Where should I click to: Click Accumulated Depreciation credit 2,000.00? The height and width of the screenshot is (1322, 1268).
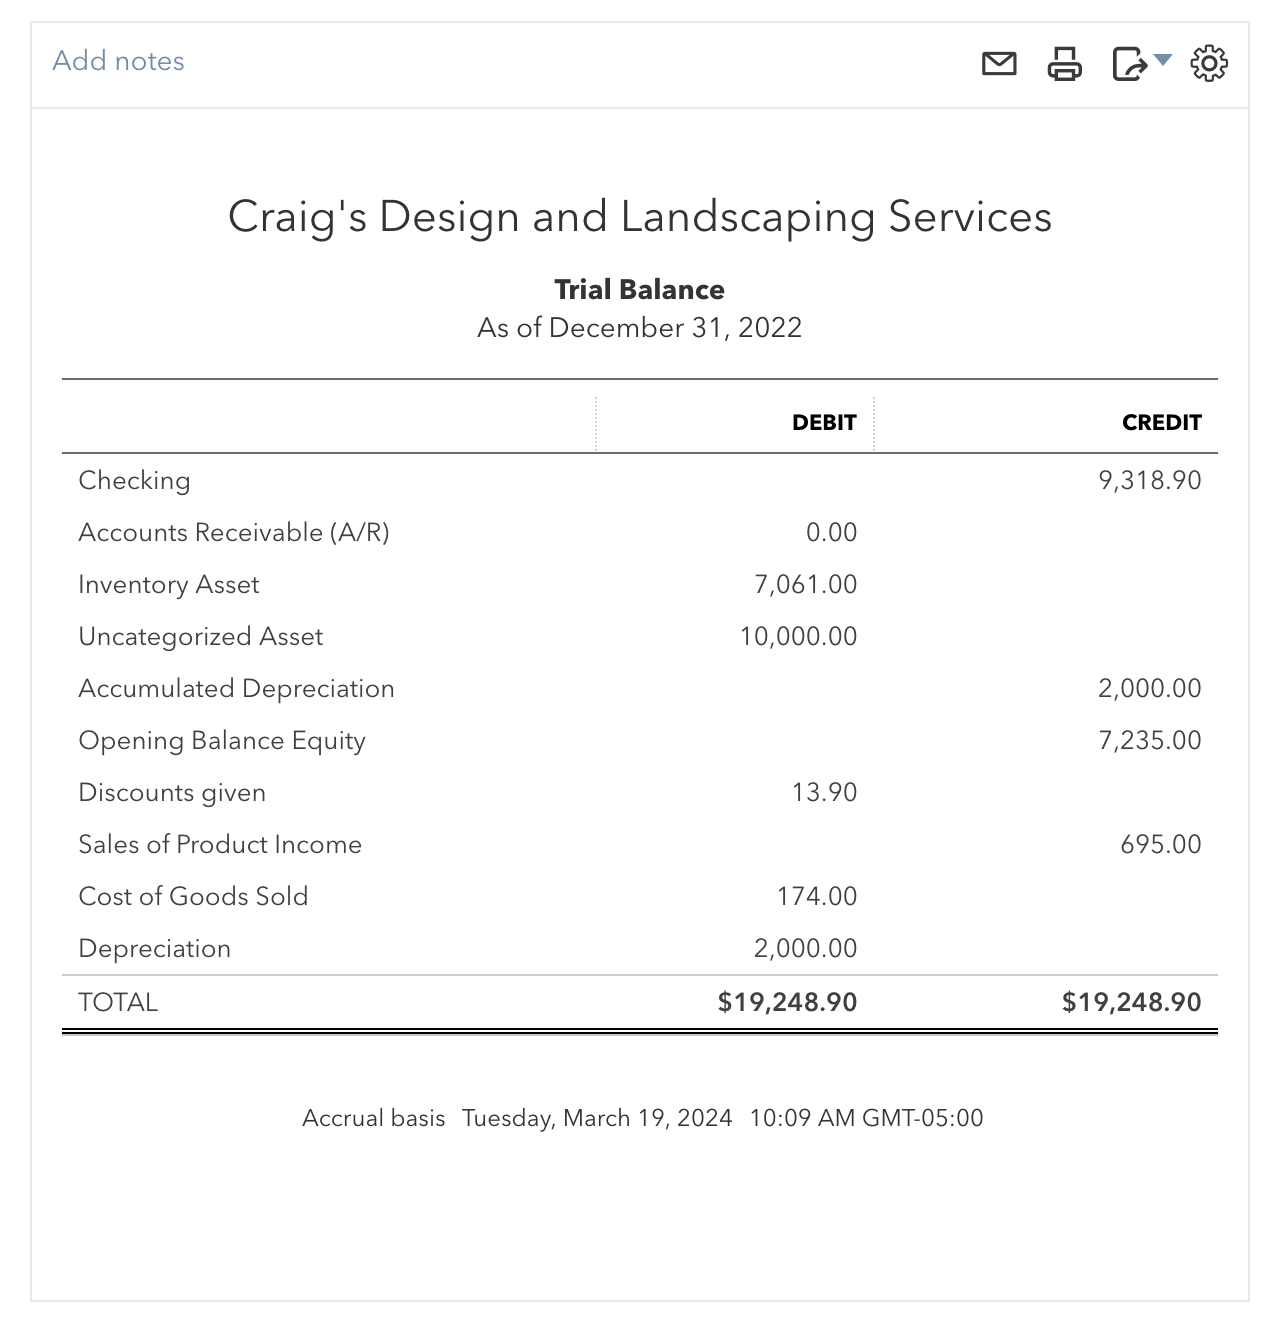(1149, 689)
